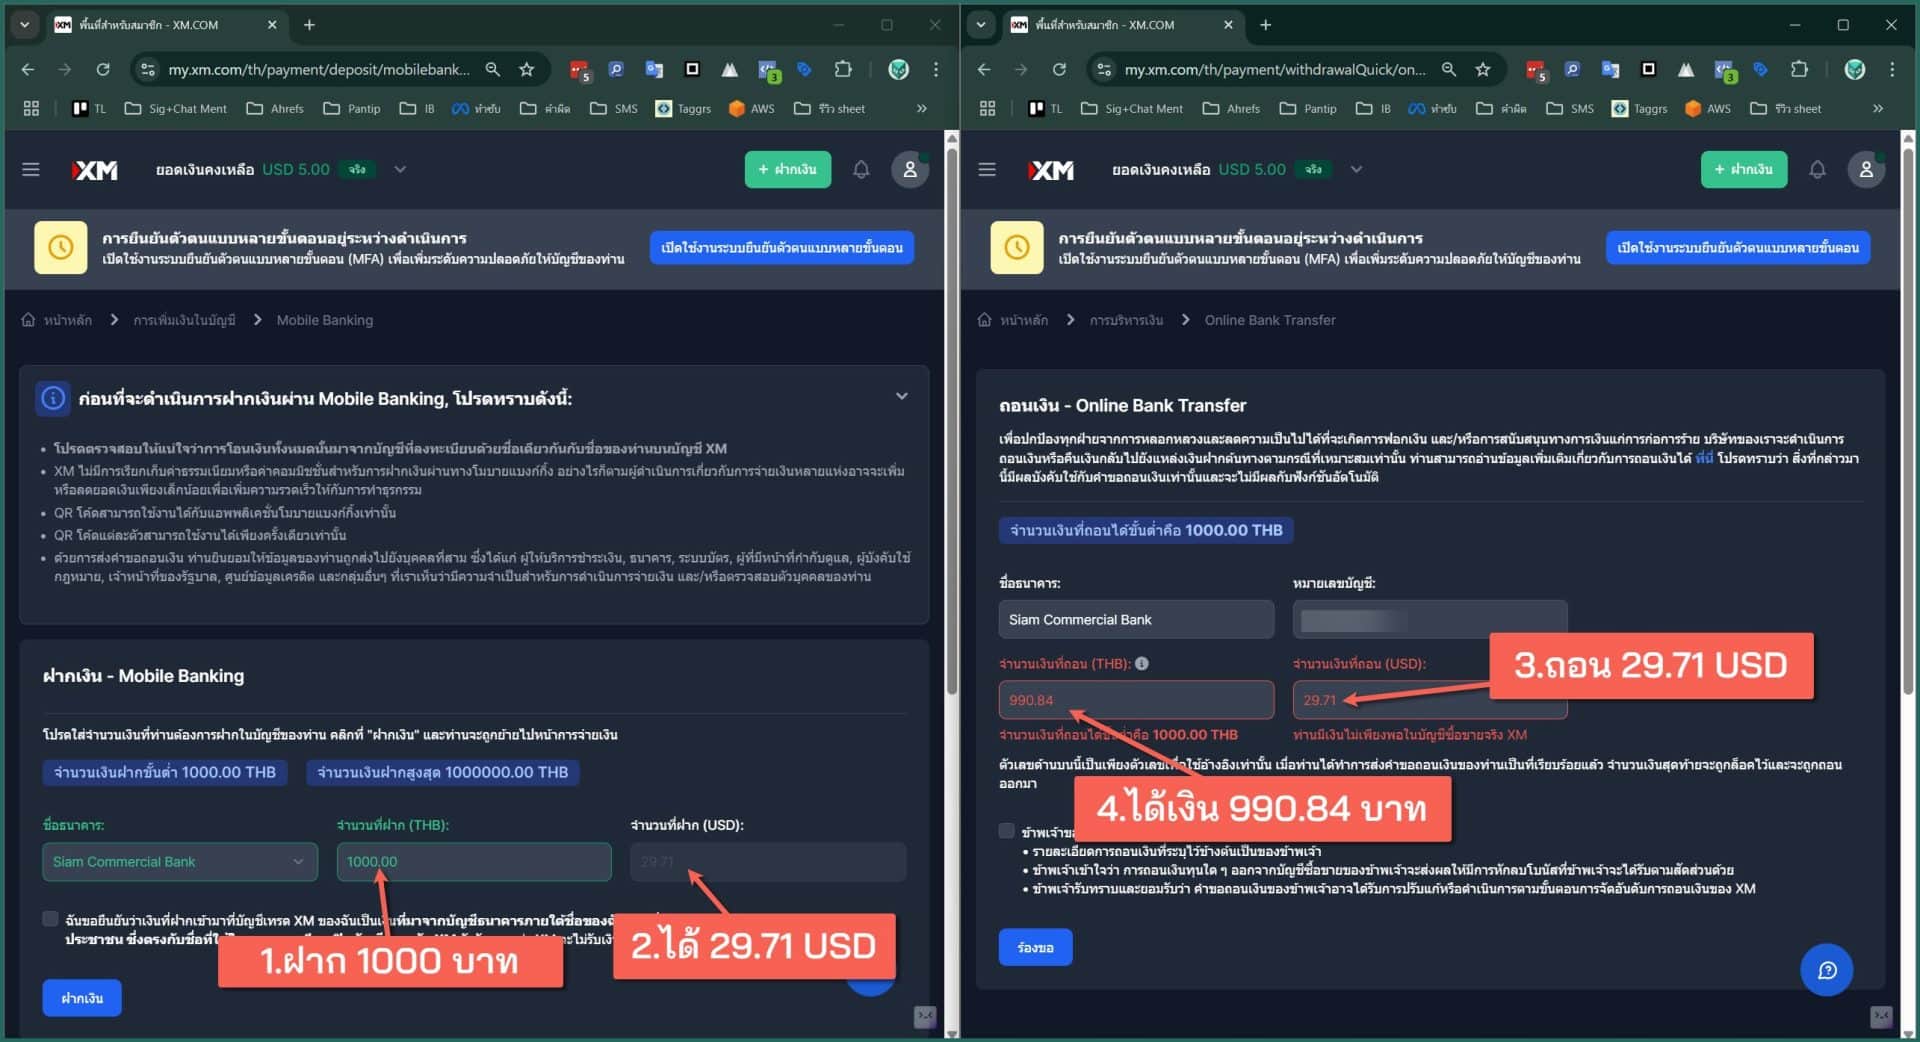
Task: Click blue MFA enable button in left window
Action: (x=782, y=247)
